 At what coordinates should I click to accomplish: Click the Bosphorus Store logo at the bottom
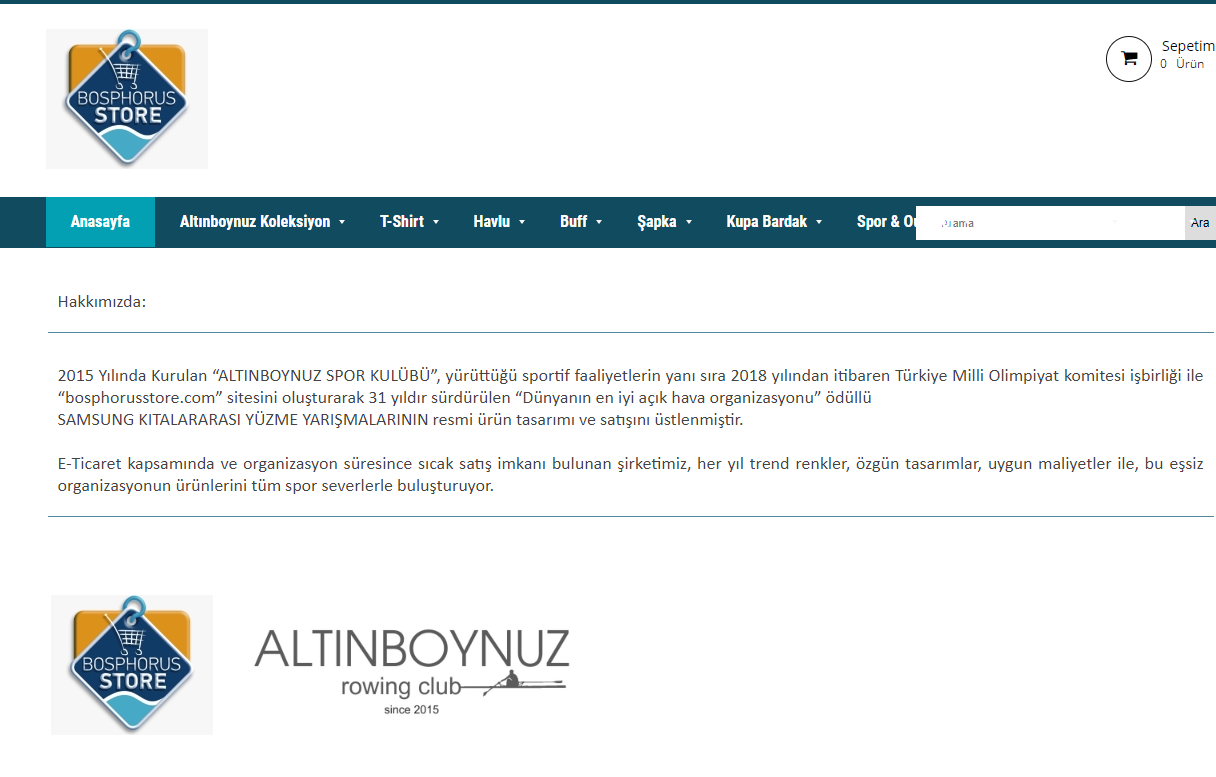point(132,665)
